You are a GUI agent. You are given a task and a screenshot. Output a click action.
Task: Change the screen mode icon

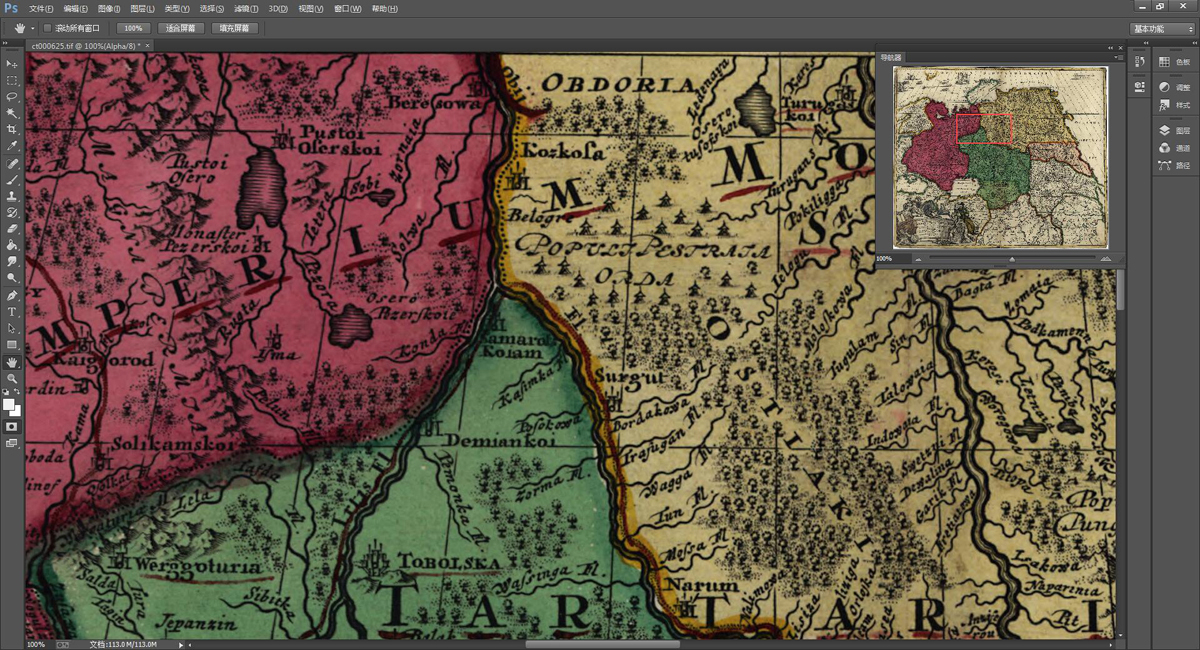click(12, 443)
